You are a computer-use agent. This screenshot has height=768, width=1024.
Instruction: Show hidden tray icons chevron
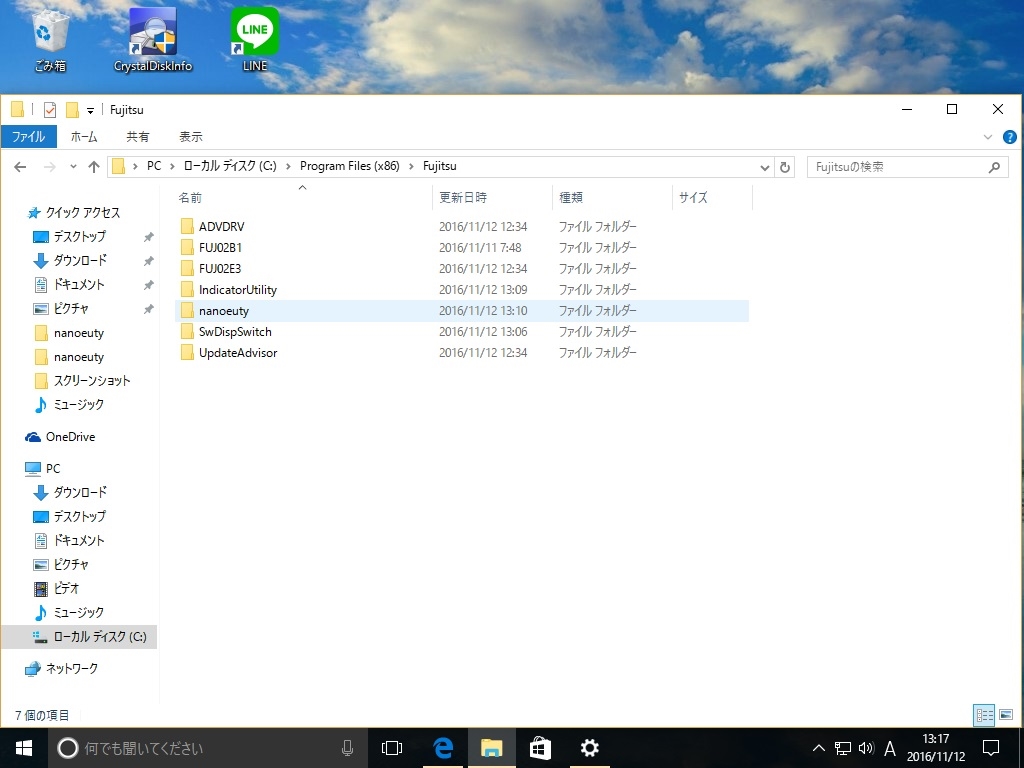click(x=818, y=748)
